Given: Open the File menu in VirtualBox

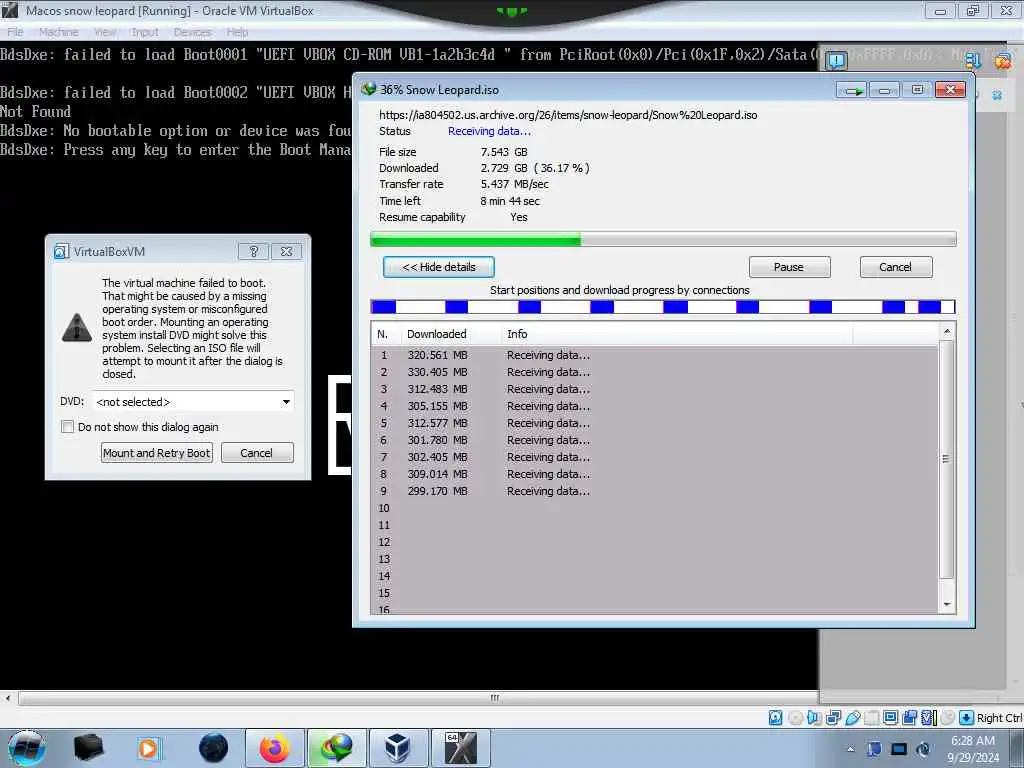Looking at the screenshot, I should 15,32.
